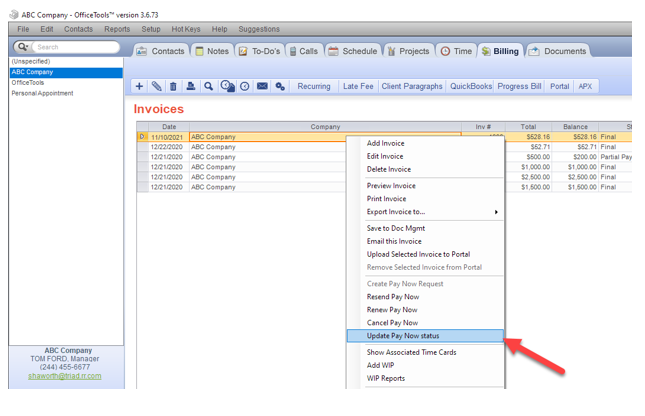The width and height of the screenshot is (645, 416).
Task: Select the Billing tab
Action: (x=501, y=51)
